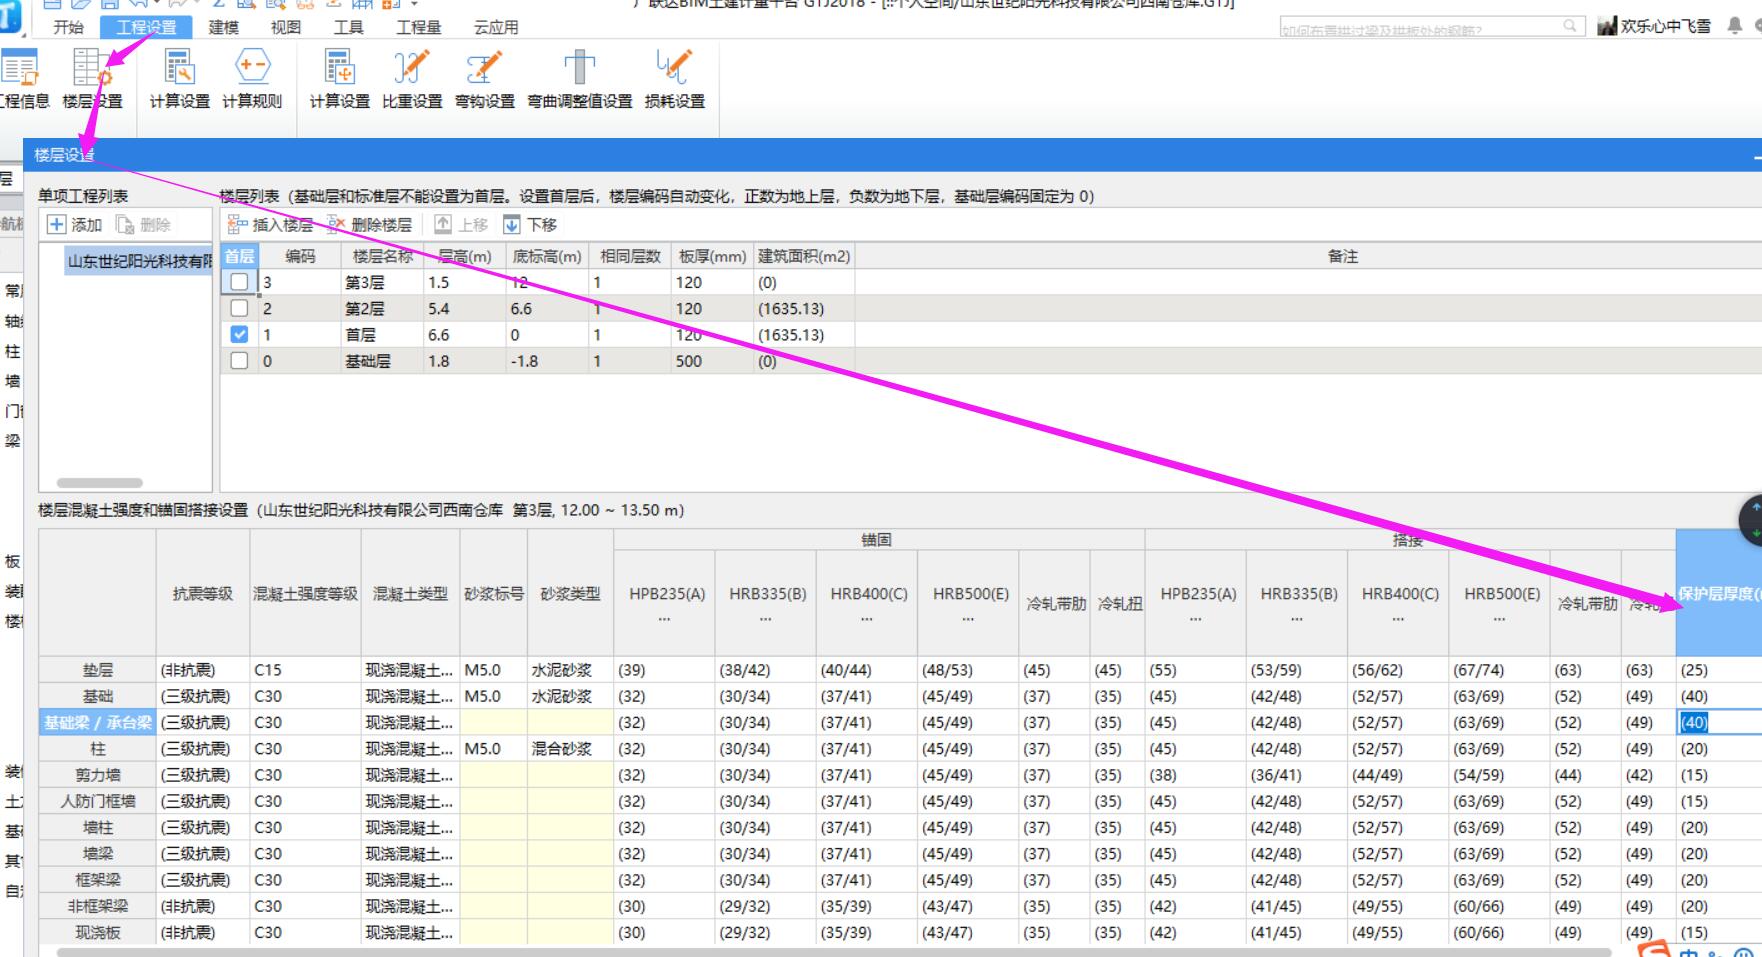
Task: Select the 剪力墙 row header
Action: coord(97,775)
